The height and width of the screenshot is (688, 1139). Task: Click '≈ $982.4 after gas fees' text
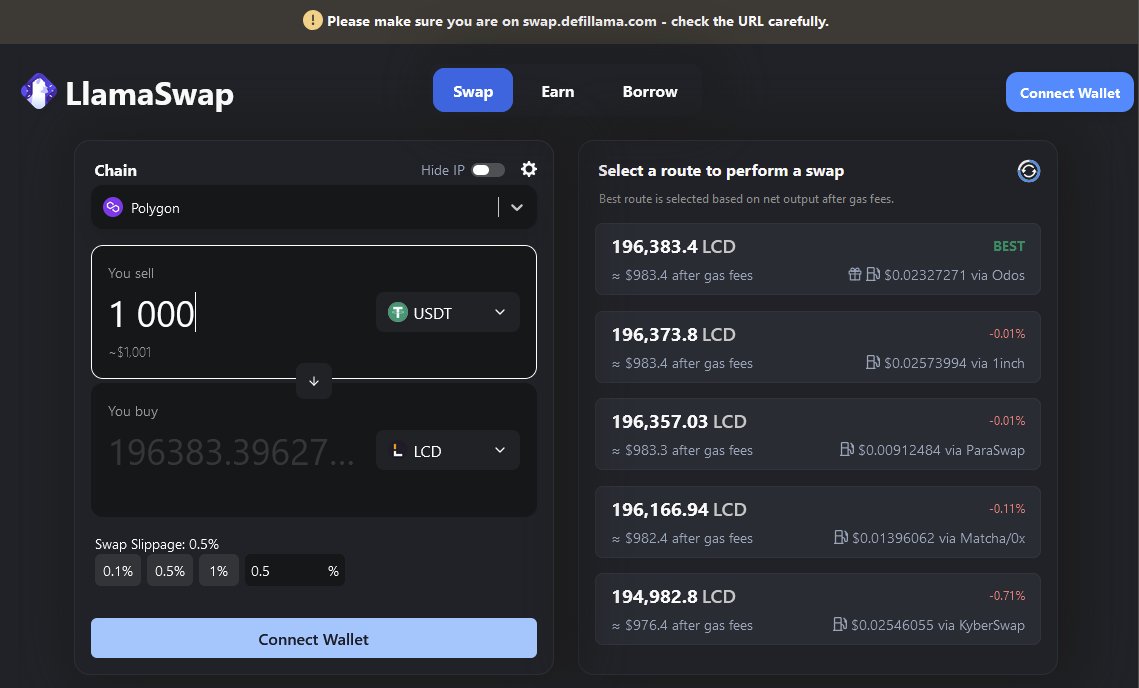pyautogui.click(x=682, y=538)
